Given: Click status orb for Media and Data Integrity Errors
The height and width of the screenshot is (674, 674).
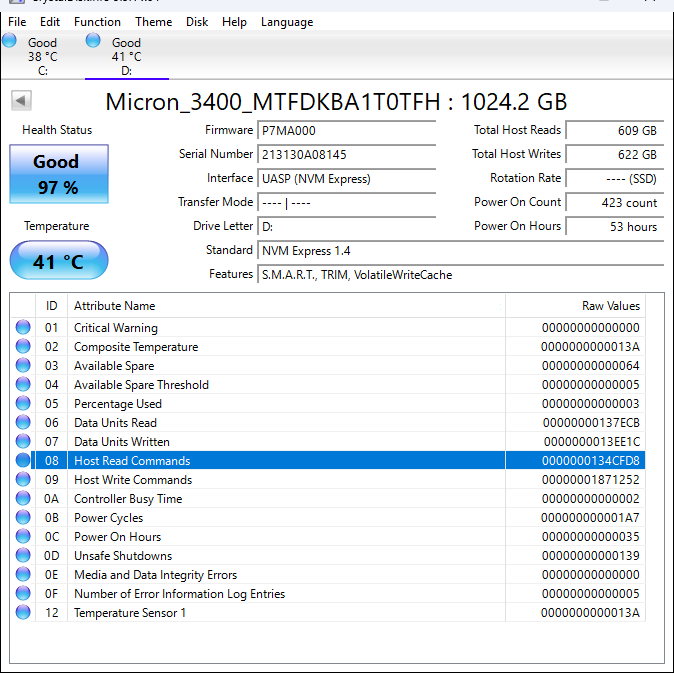Looking at the screenshot, I should click(23, 574).
